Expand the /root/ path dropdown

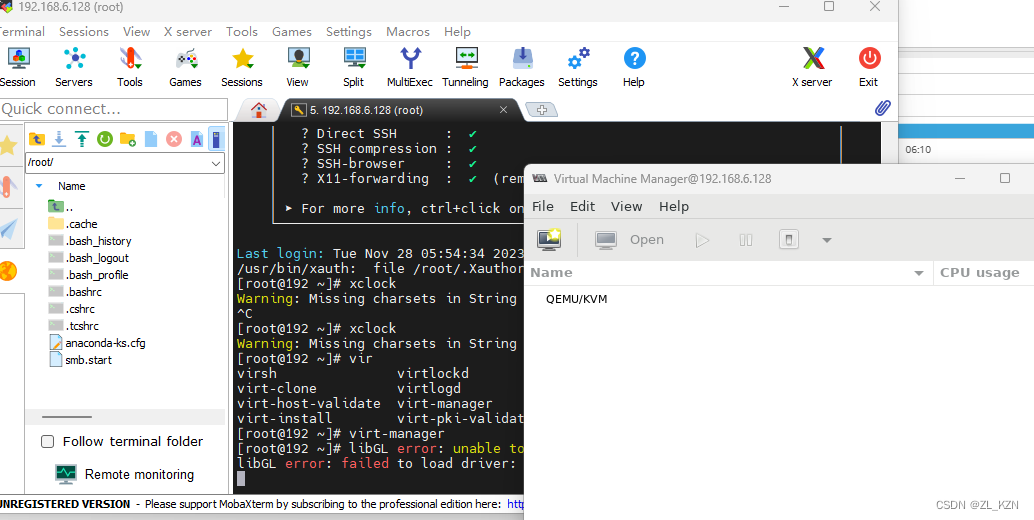click(x=216, y=163)
